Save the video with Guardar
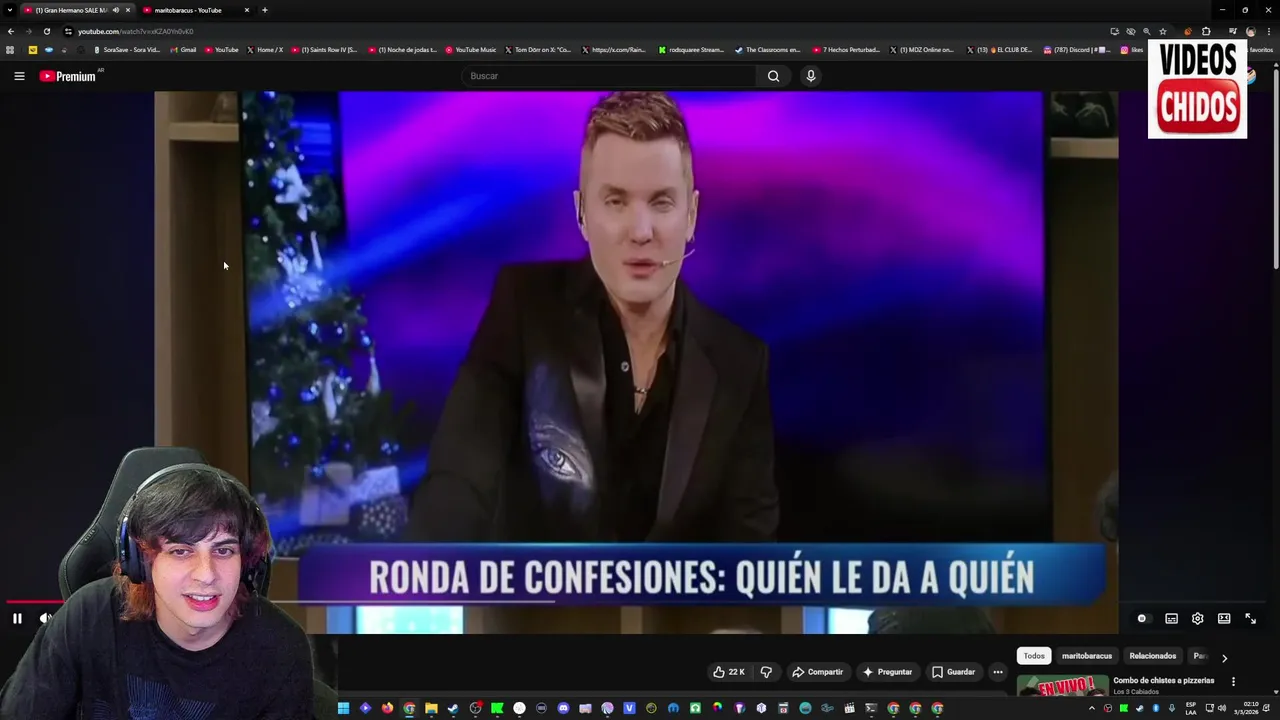The width and height of the screenshot is (1280, 720). click(x=953, y=672)
